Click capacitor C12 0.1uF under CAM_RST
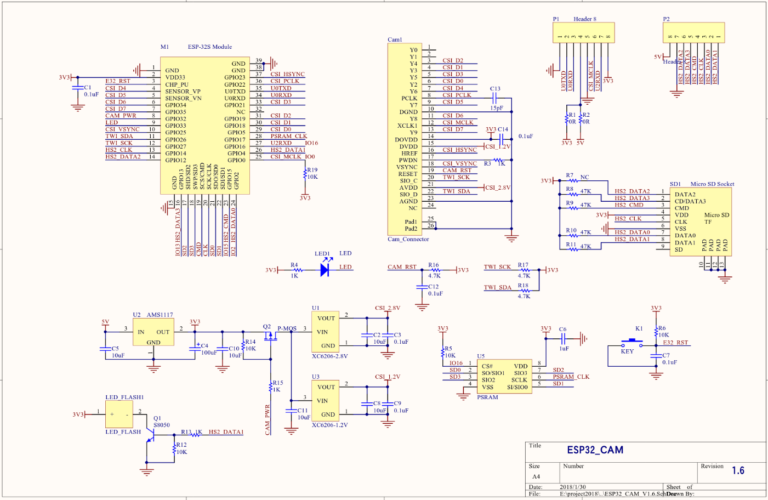This screenshot has width=768, height=500. point(422,287)
